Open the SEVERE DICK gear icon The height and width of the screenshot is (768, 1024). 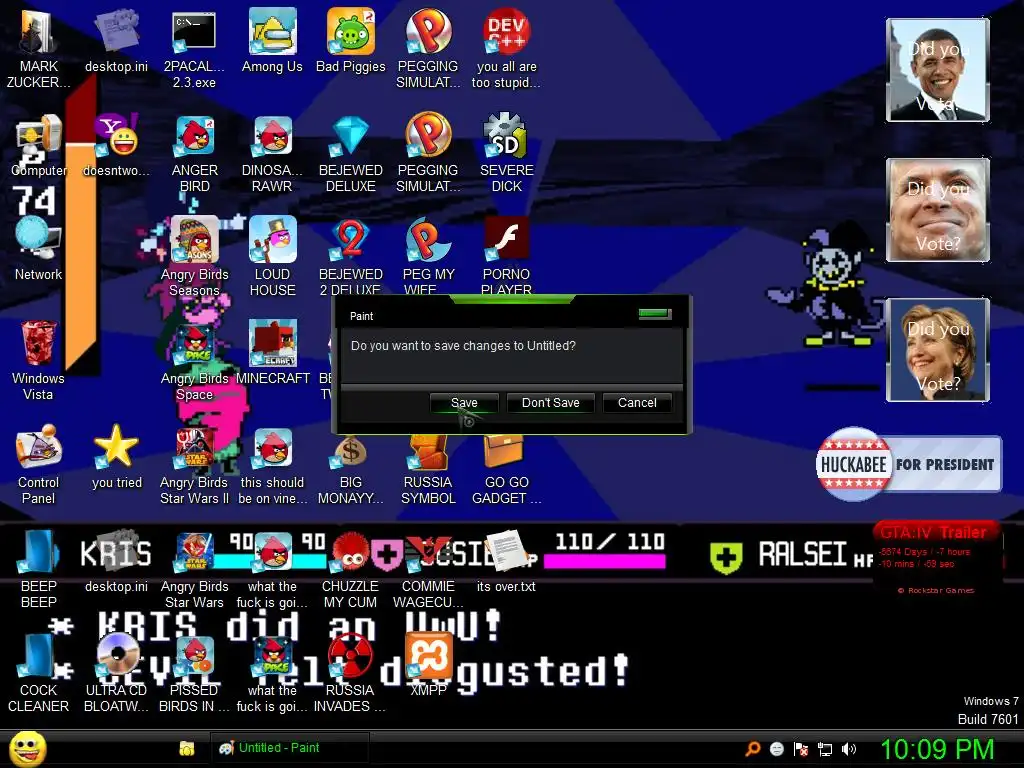[506, 153]
